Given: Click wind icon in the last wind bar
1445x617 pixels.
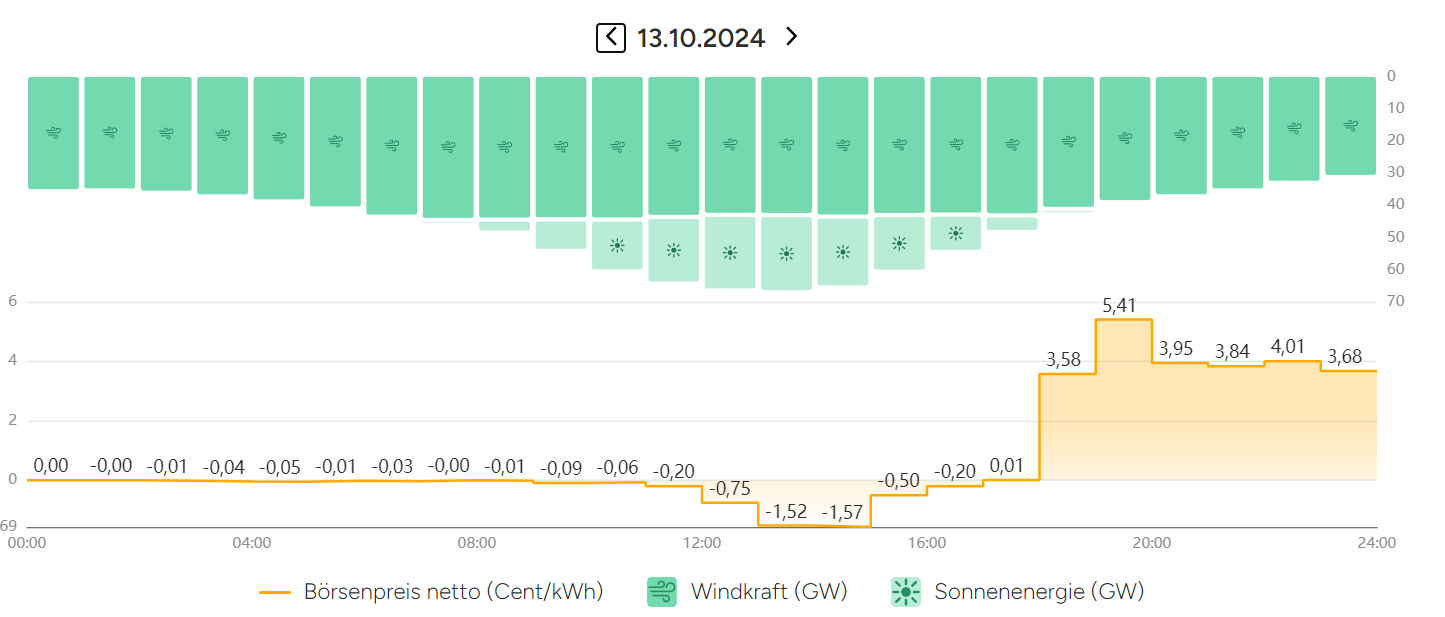Looking at the screenshot, I should coord(1350,125).
